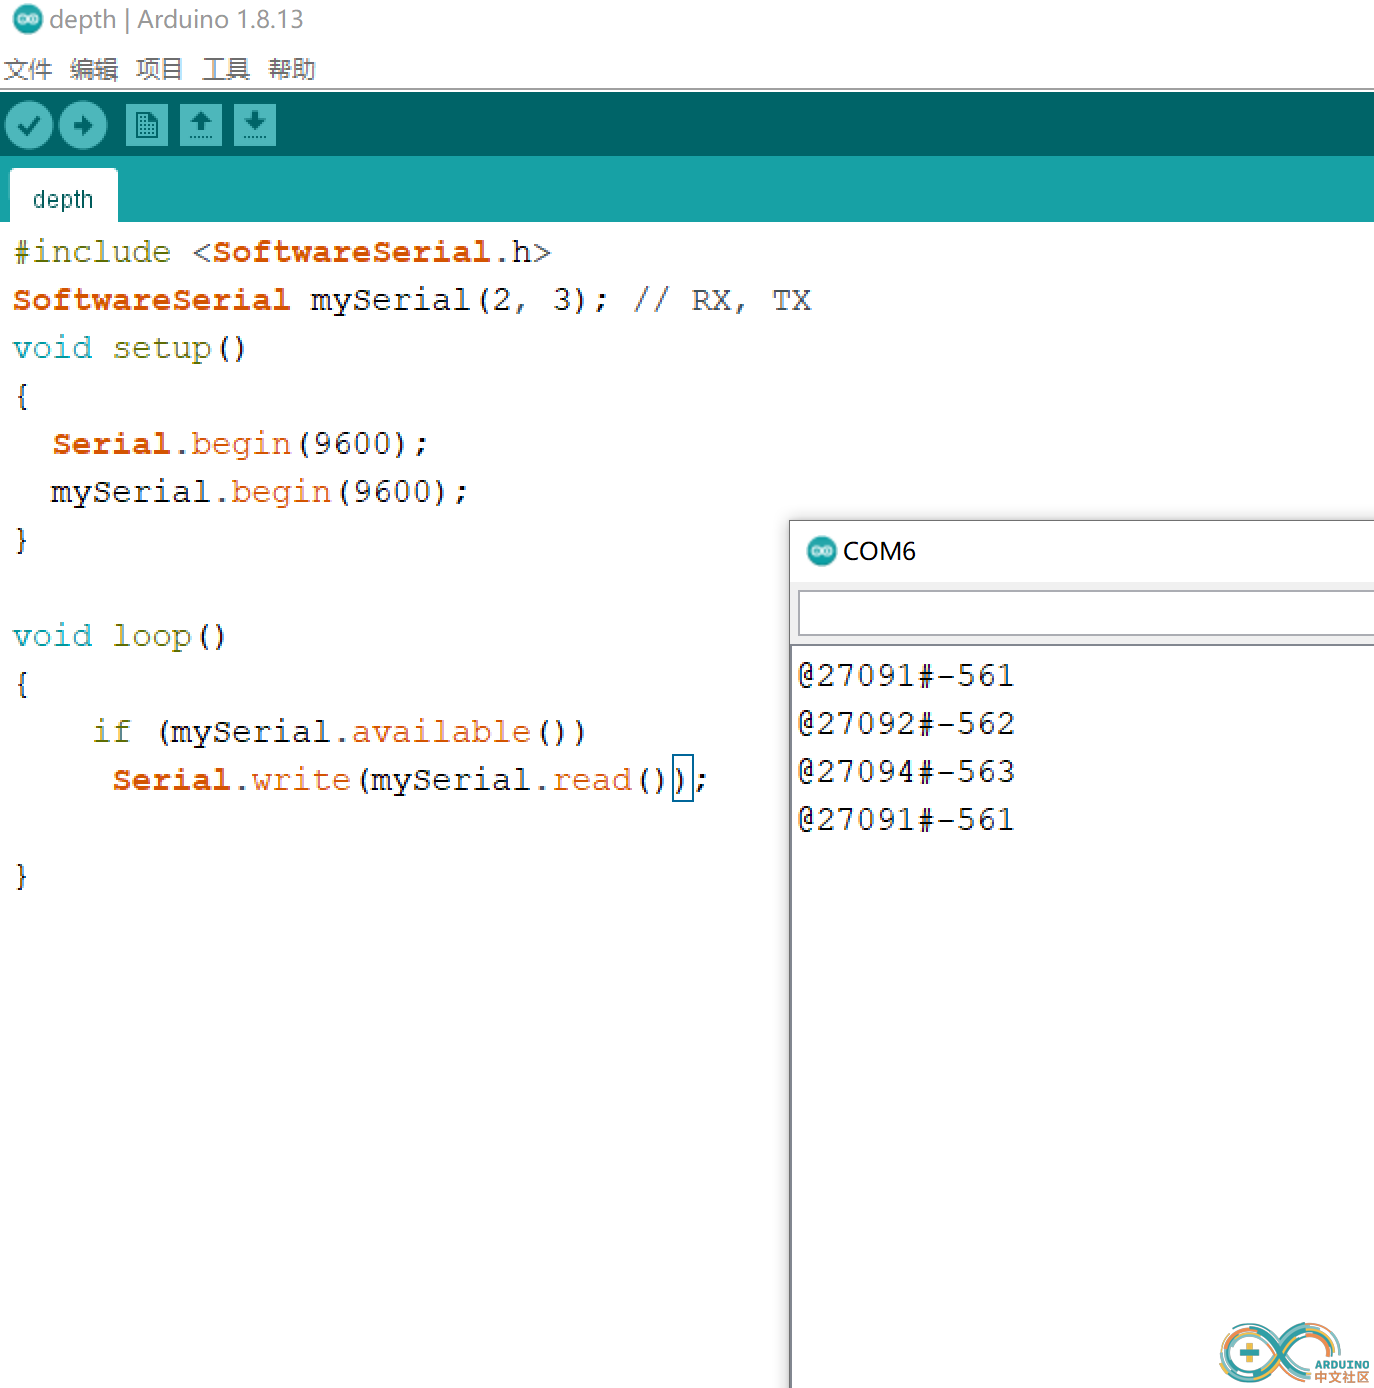Screen dimensions: 1374x1388
Task: Click the last @27091#-561 output line
Action: 907,820
